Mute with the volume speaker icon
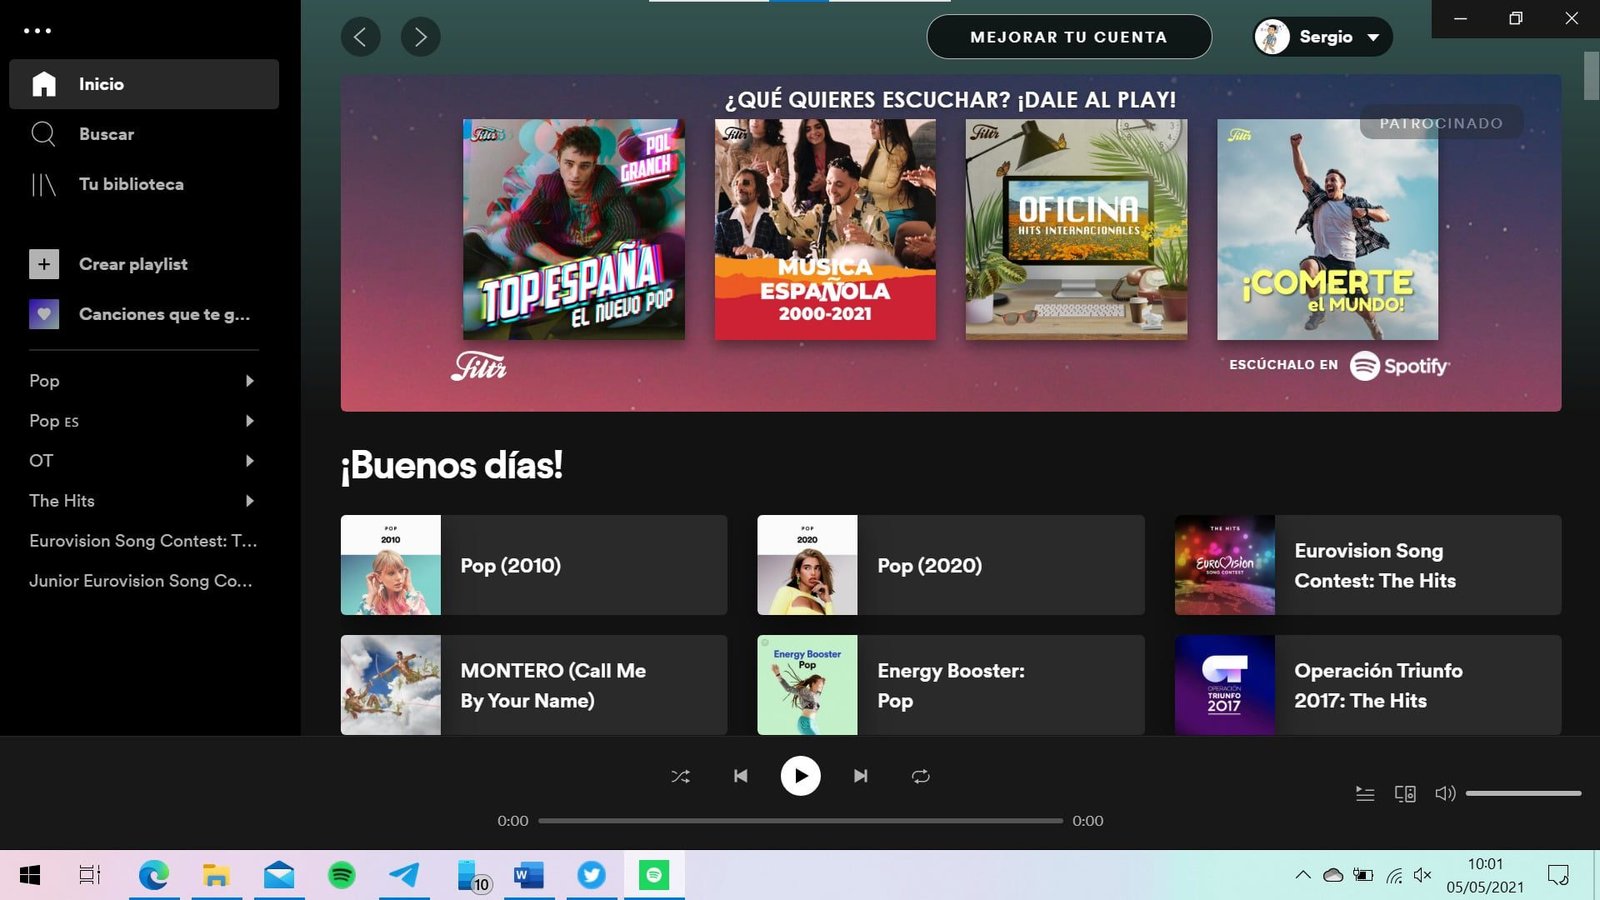Viewport: 1600px width, 900px height. (1445, 794)
